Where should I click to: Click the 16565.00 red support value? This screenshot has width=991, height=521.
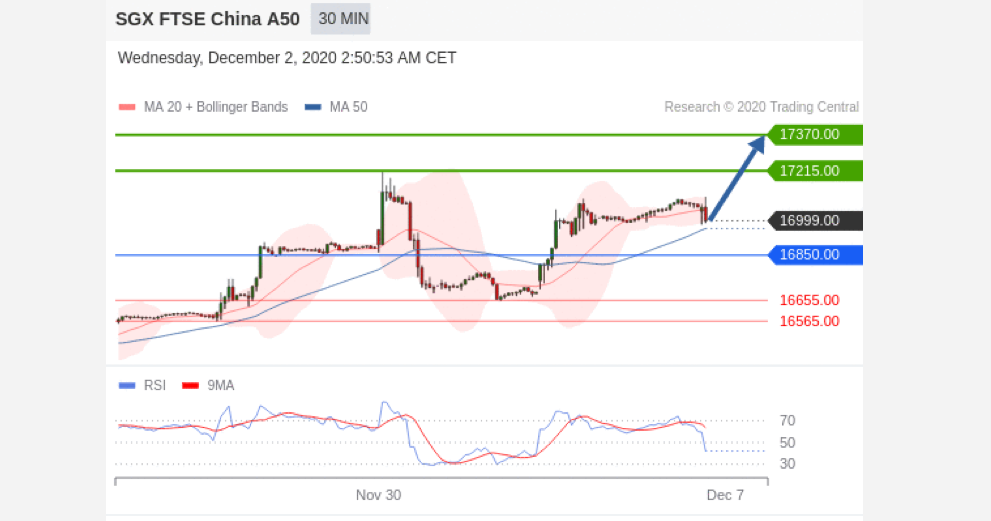coord(810,321)
